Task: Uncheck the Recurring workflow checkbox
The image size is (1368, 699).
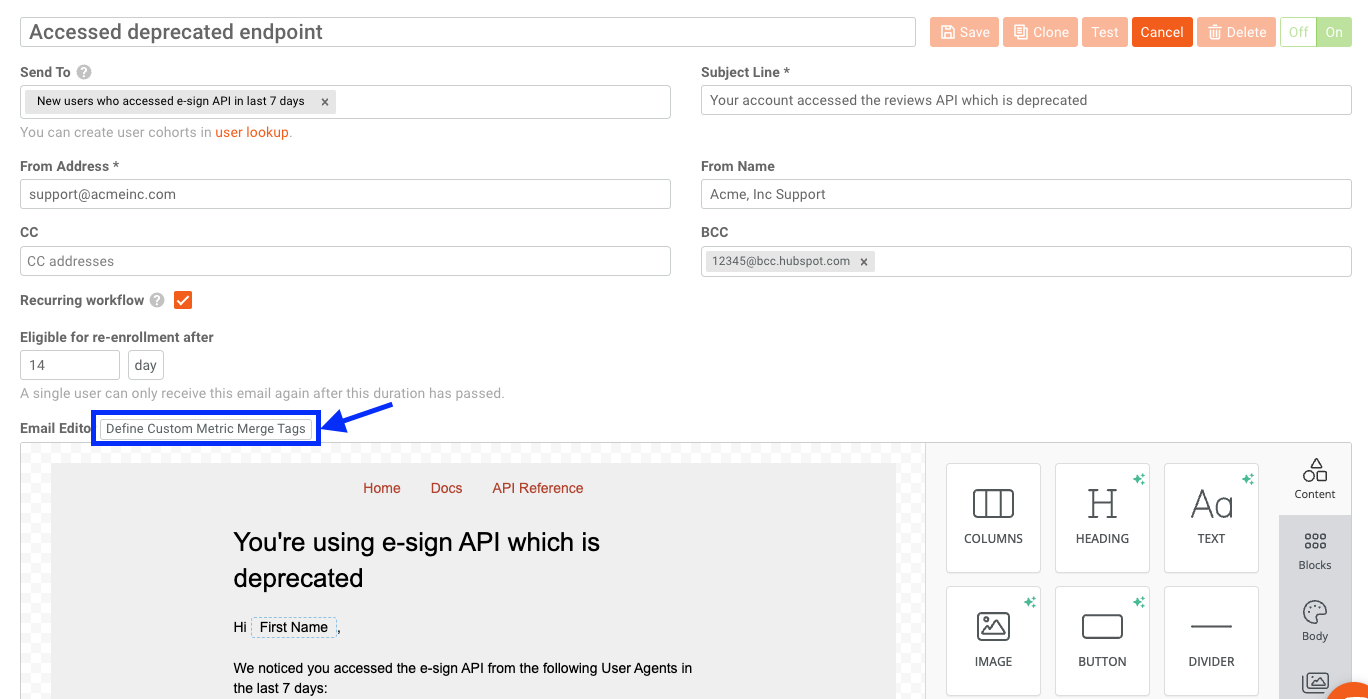Action: coord(183,300)
